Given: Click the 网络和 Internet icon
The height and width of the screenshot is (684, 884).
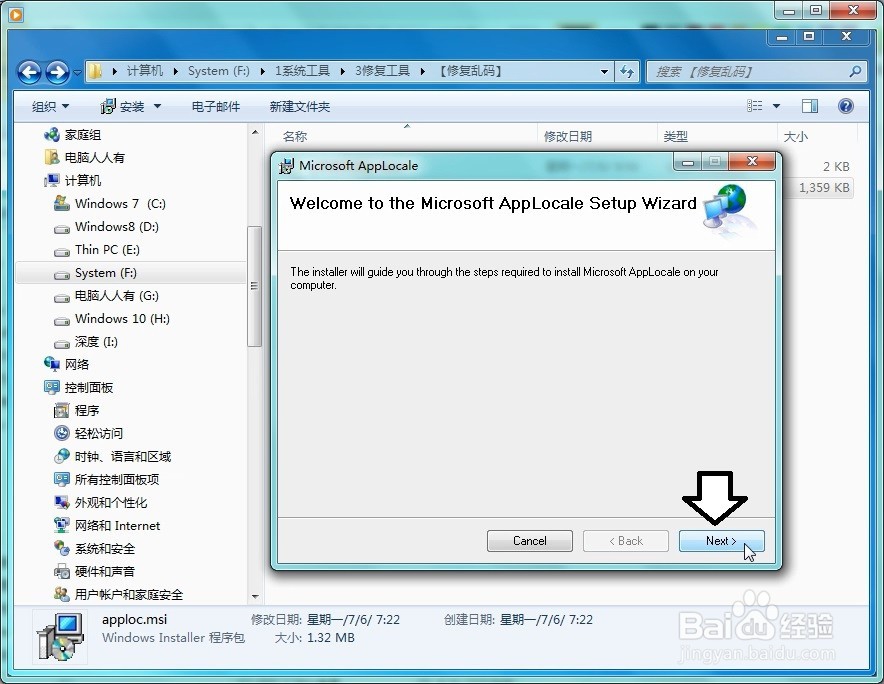Looking at the screenshot, I should pos(61,526).
